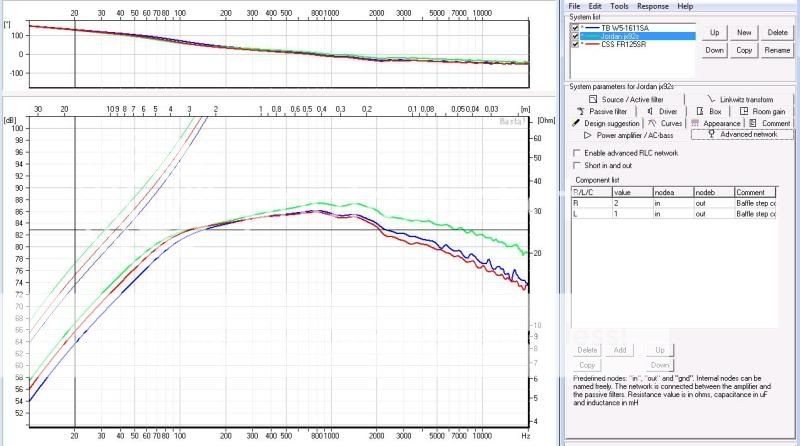
Task: Open the Driver tab speaker icon
Action: point(650,111)
